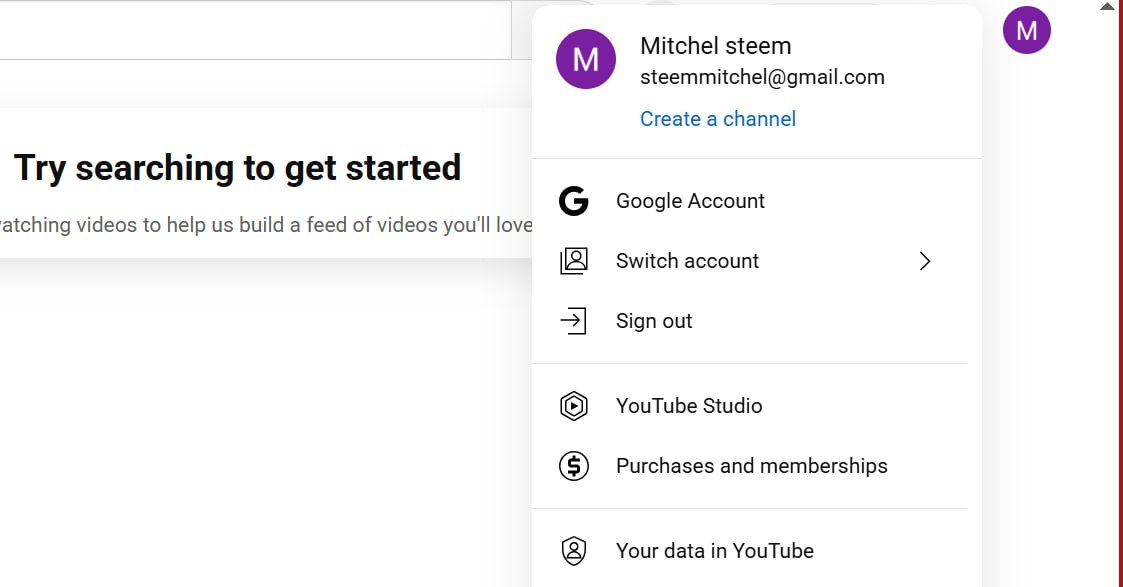Screen dimensions: 1123x587
Task: Open YouTube Studio from the menu
Action: [689, 406]
